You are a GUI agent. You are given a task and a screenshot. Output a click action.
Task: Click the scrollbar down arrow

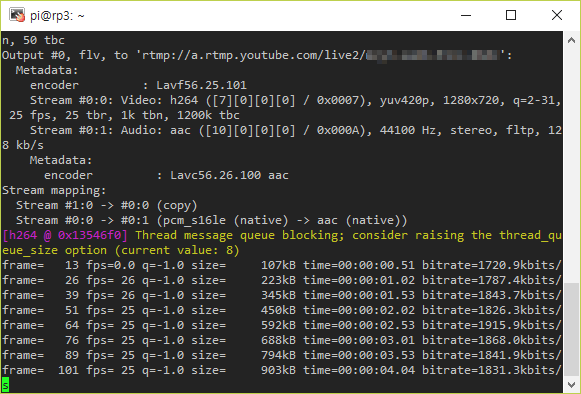tap(571, 384)
